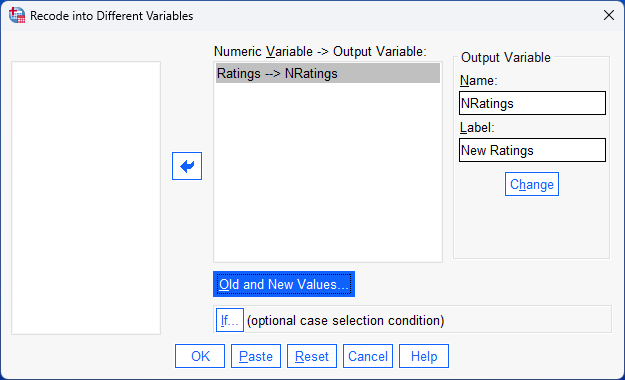The image size is (625, 380).
Task: Close the Recode into Different Variables dialog
Action: pos(609,15)
